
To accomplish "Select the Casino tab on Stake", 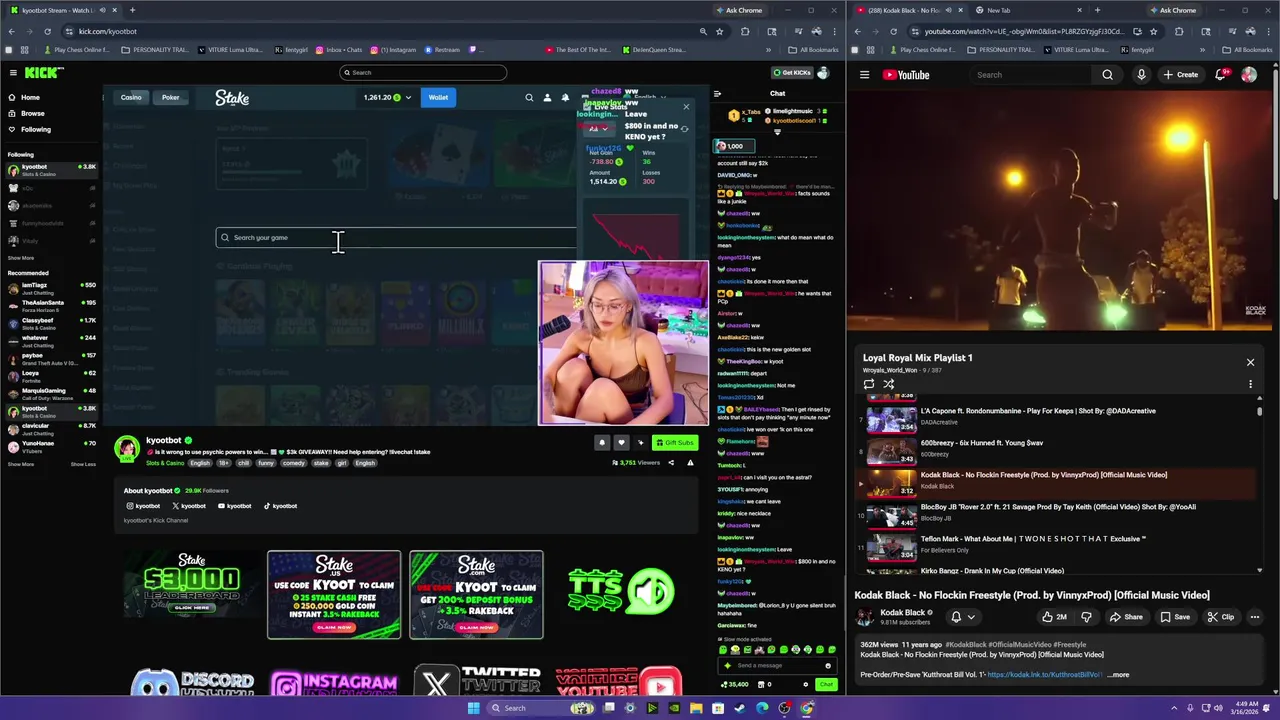I will coord(131,97).
